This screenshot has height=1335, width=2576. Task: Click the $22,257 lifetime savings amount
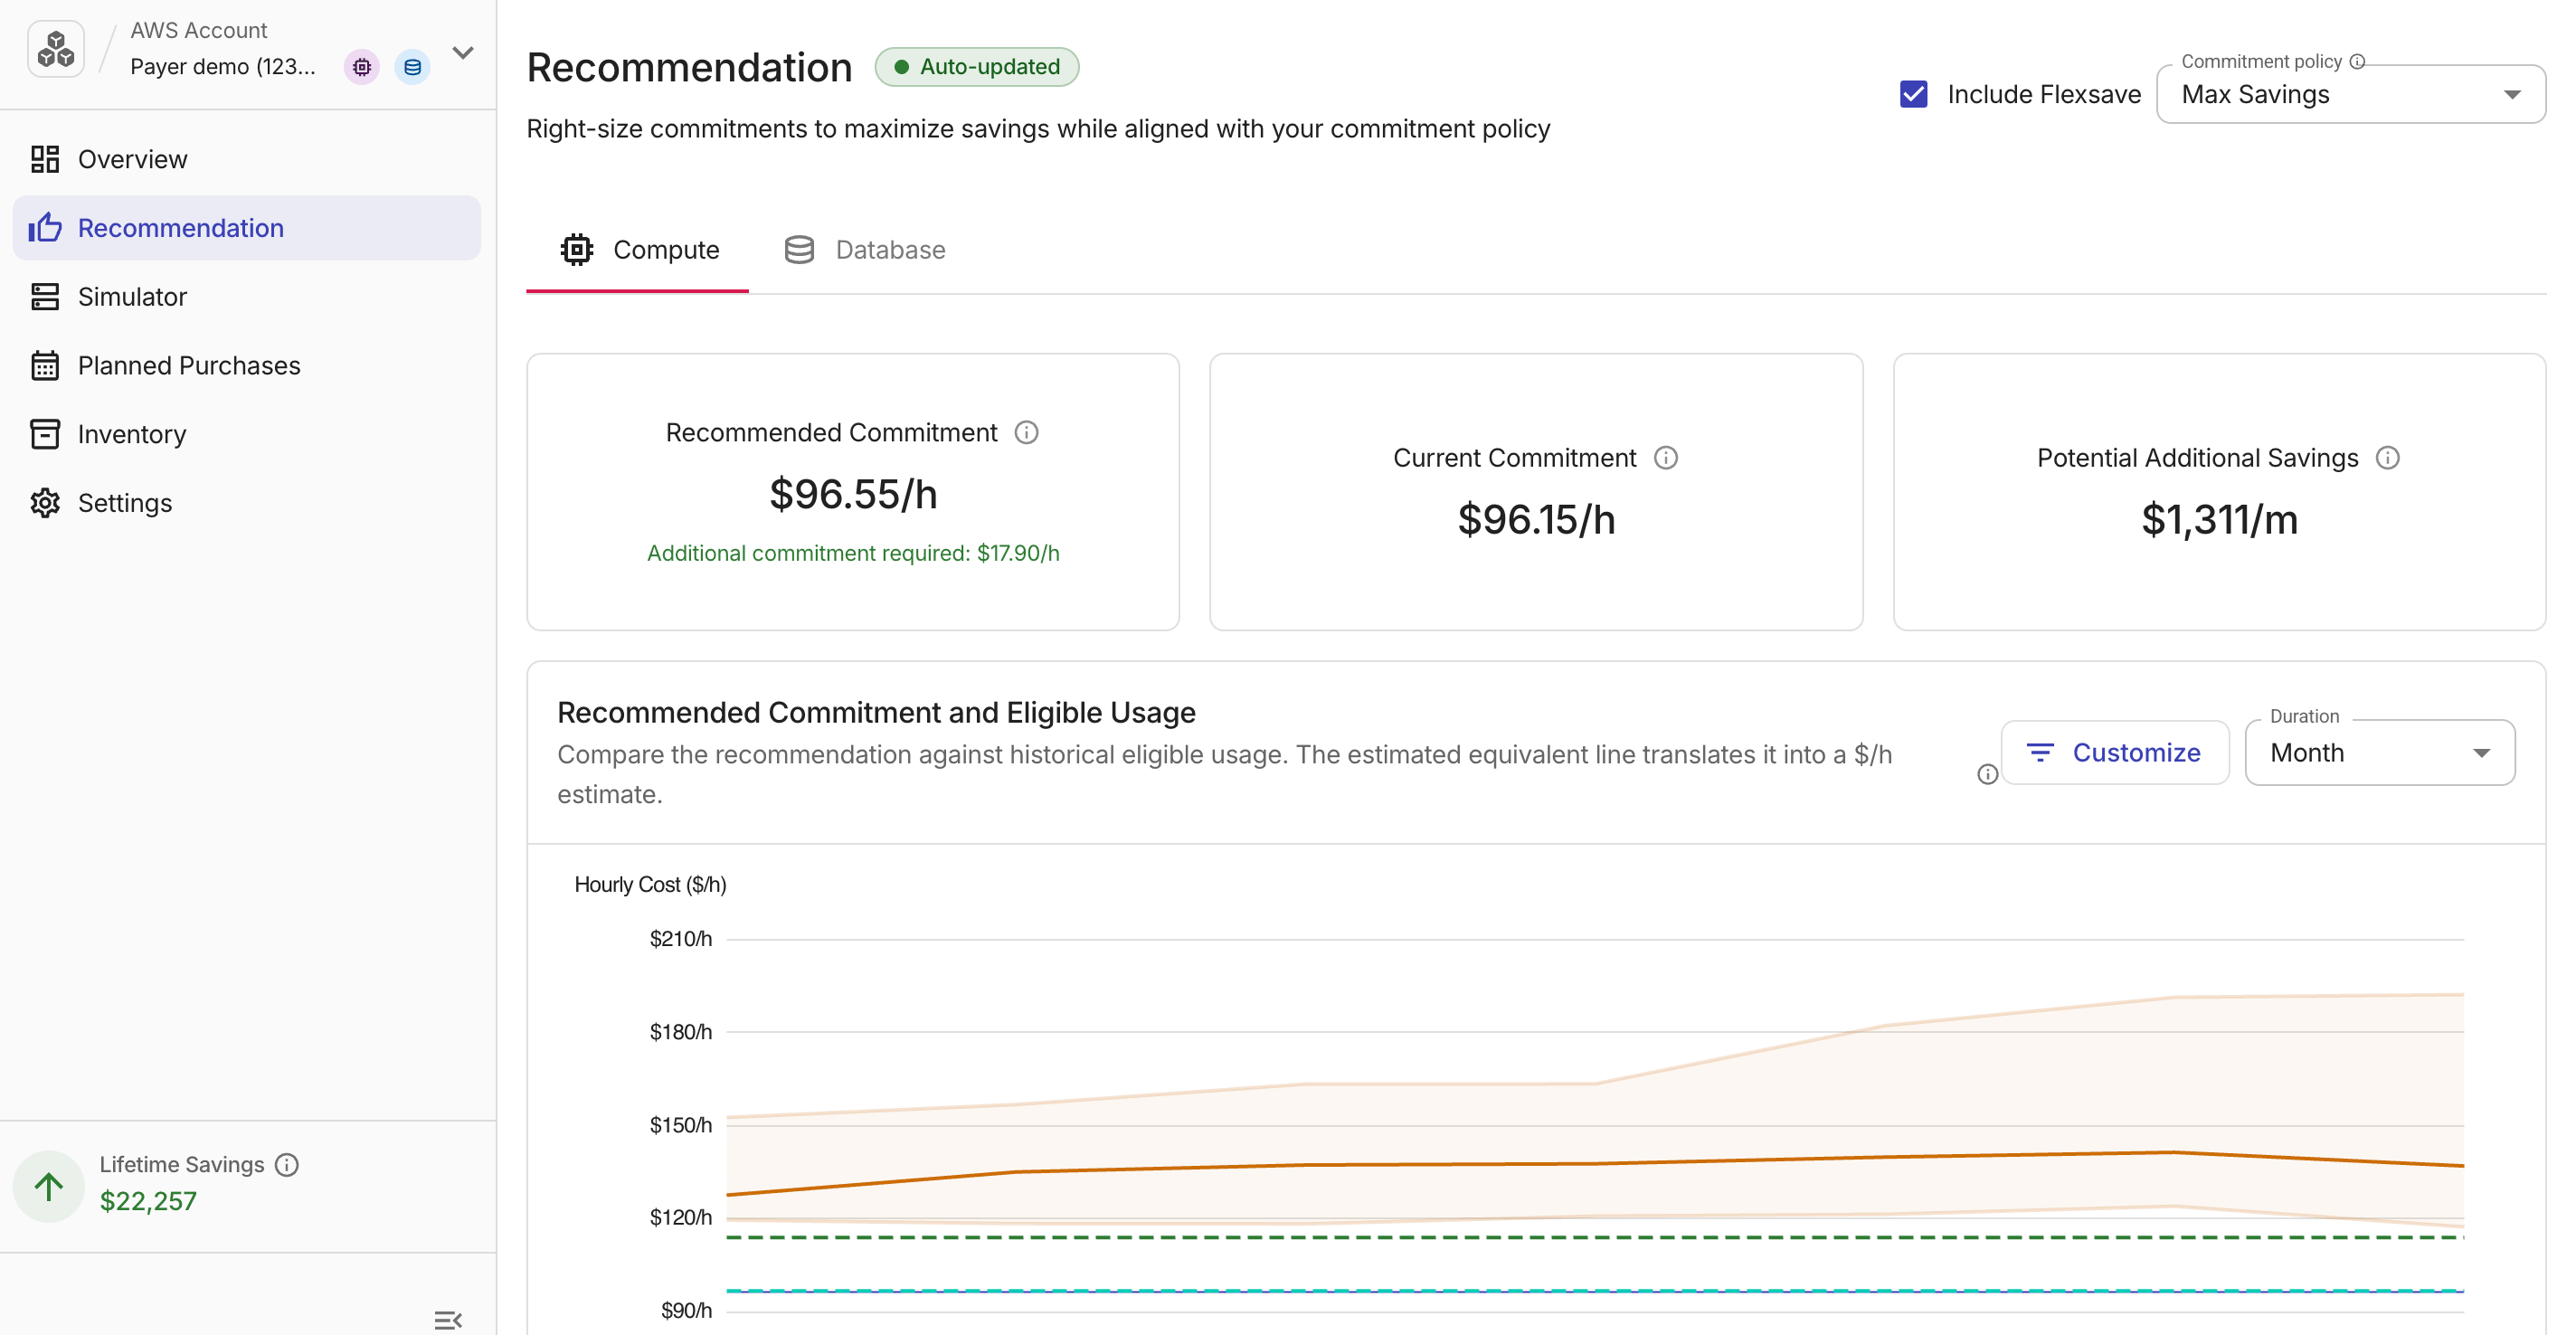[x=148, y=1200]
